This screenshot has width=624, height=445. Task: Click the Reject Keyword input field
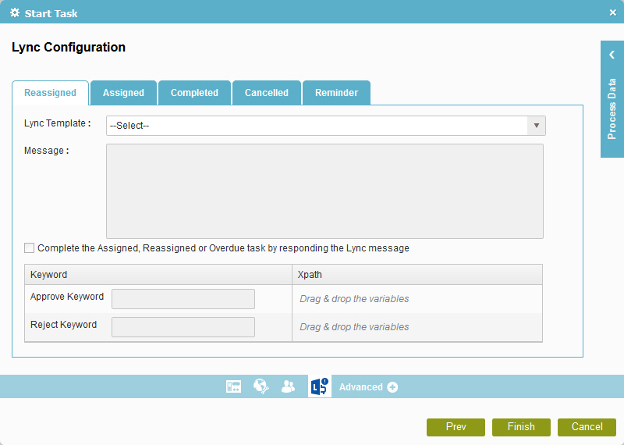[x=183, y=327]
